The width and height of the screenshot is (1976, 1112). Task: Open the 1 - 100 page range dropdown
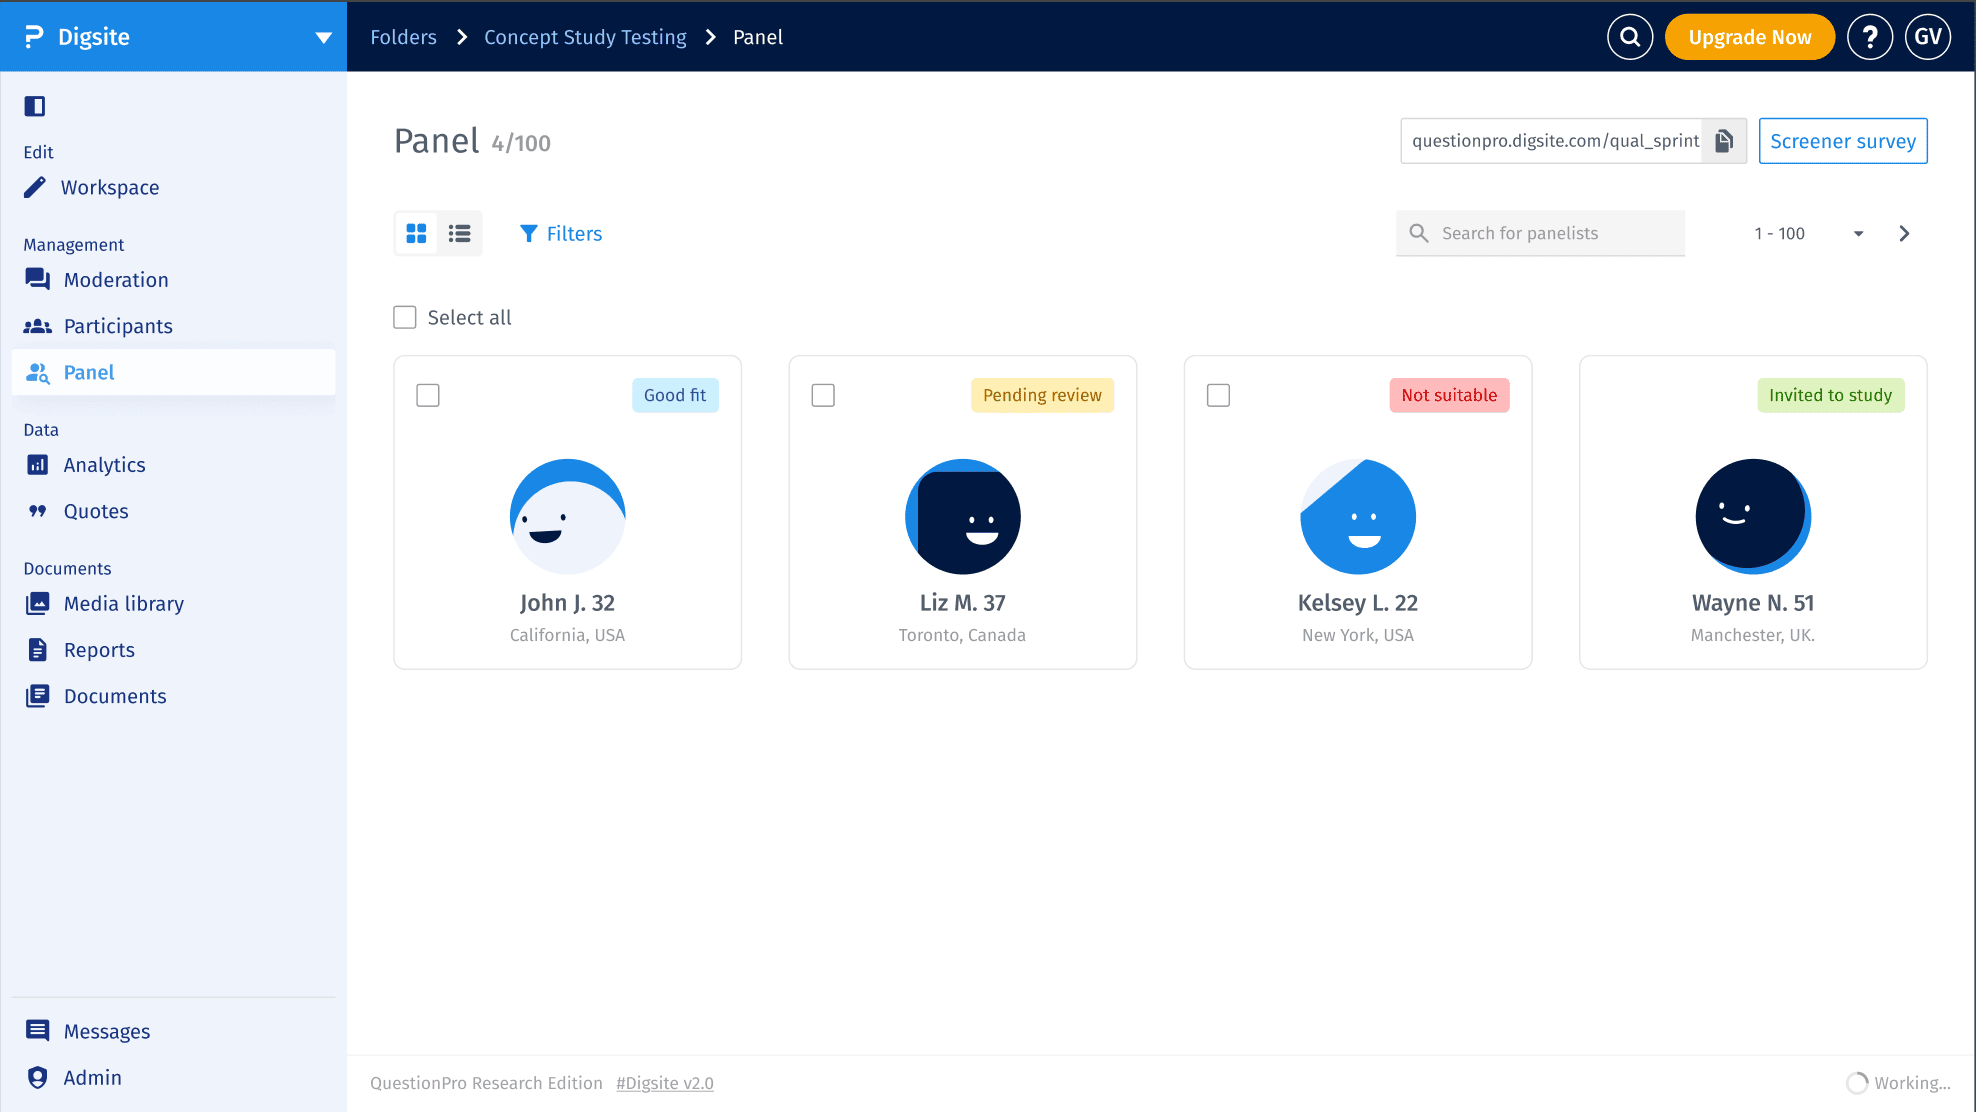point(1858,233)
